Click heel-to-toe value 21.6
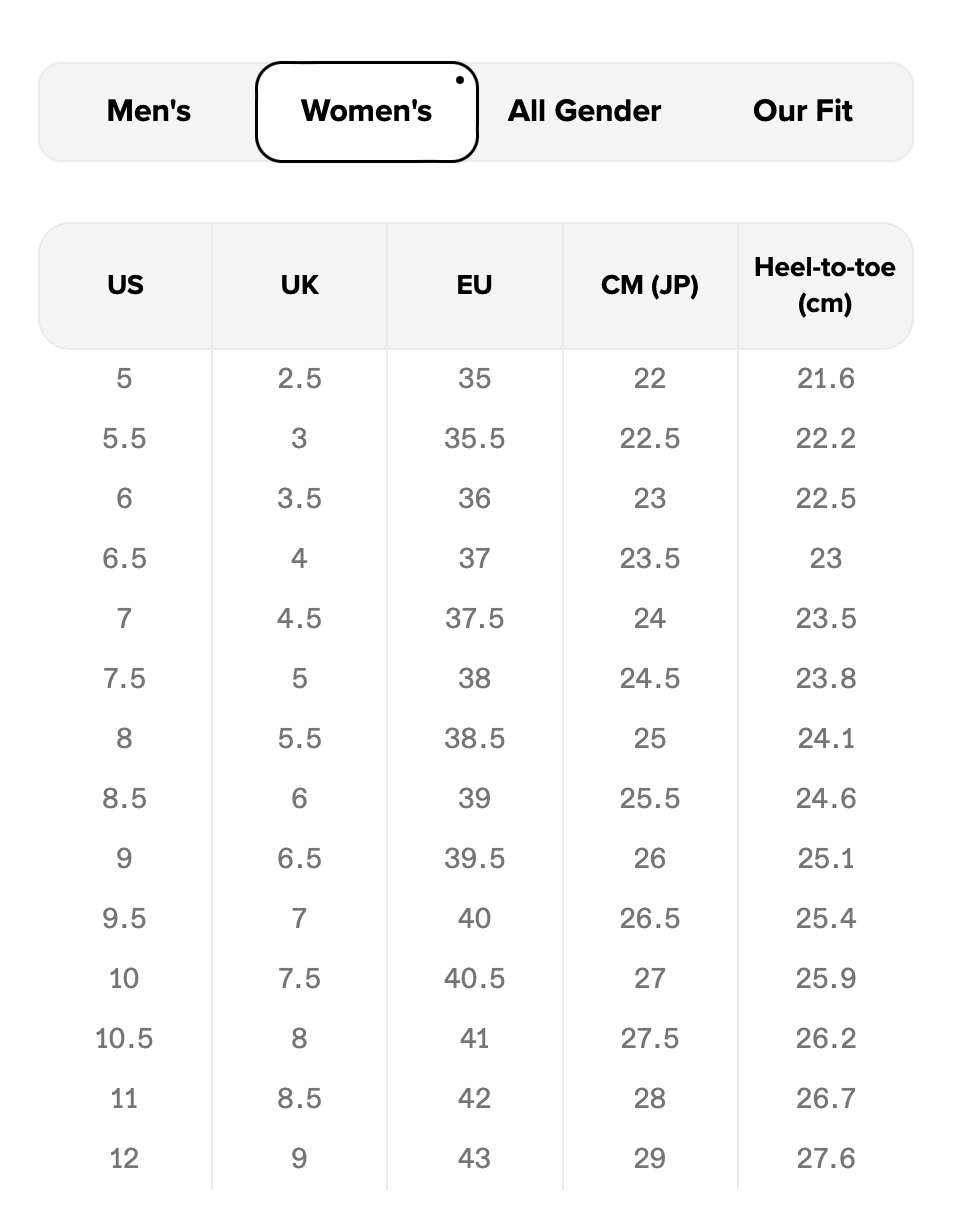Screen dimensions: 956x1220 tap(825, 379)
